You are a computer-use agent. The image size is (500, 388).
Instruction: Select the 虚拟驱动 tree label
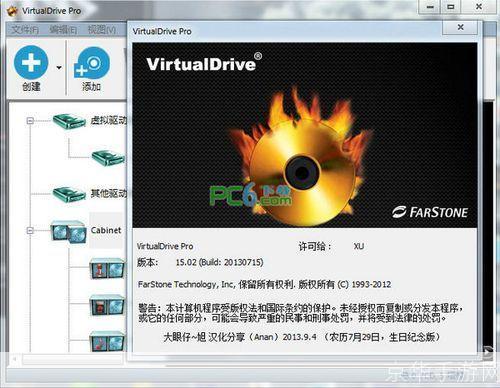tap(109, 120)
